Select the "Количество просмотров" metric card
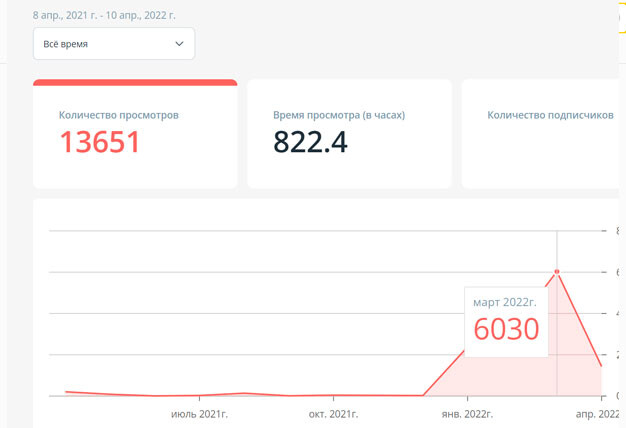This screenshot has height=428, width=626. point(135,134)
